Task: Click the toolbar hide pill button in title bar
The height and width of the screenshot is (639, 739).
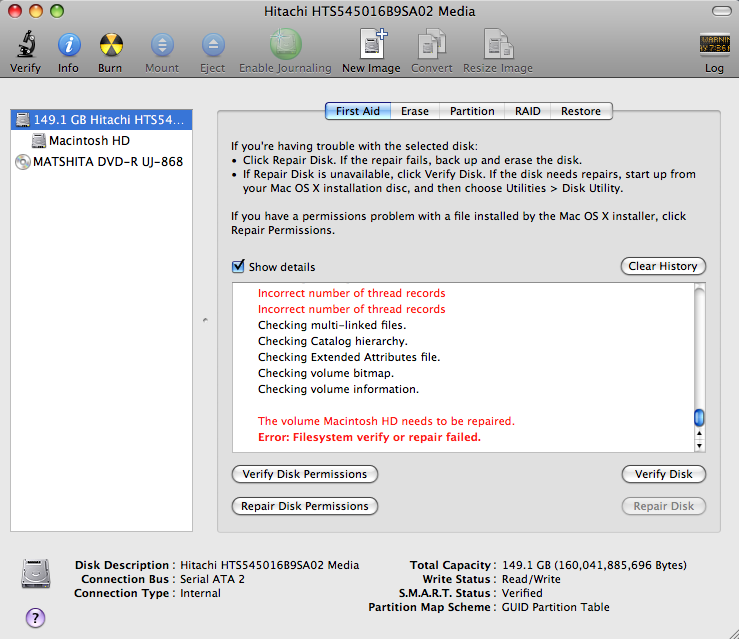Action: tap(721, 11)
